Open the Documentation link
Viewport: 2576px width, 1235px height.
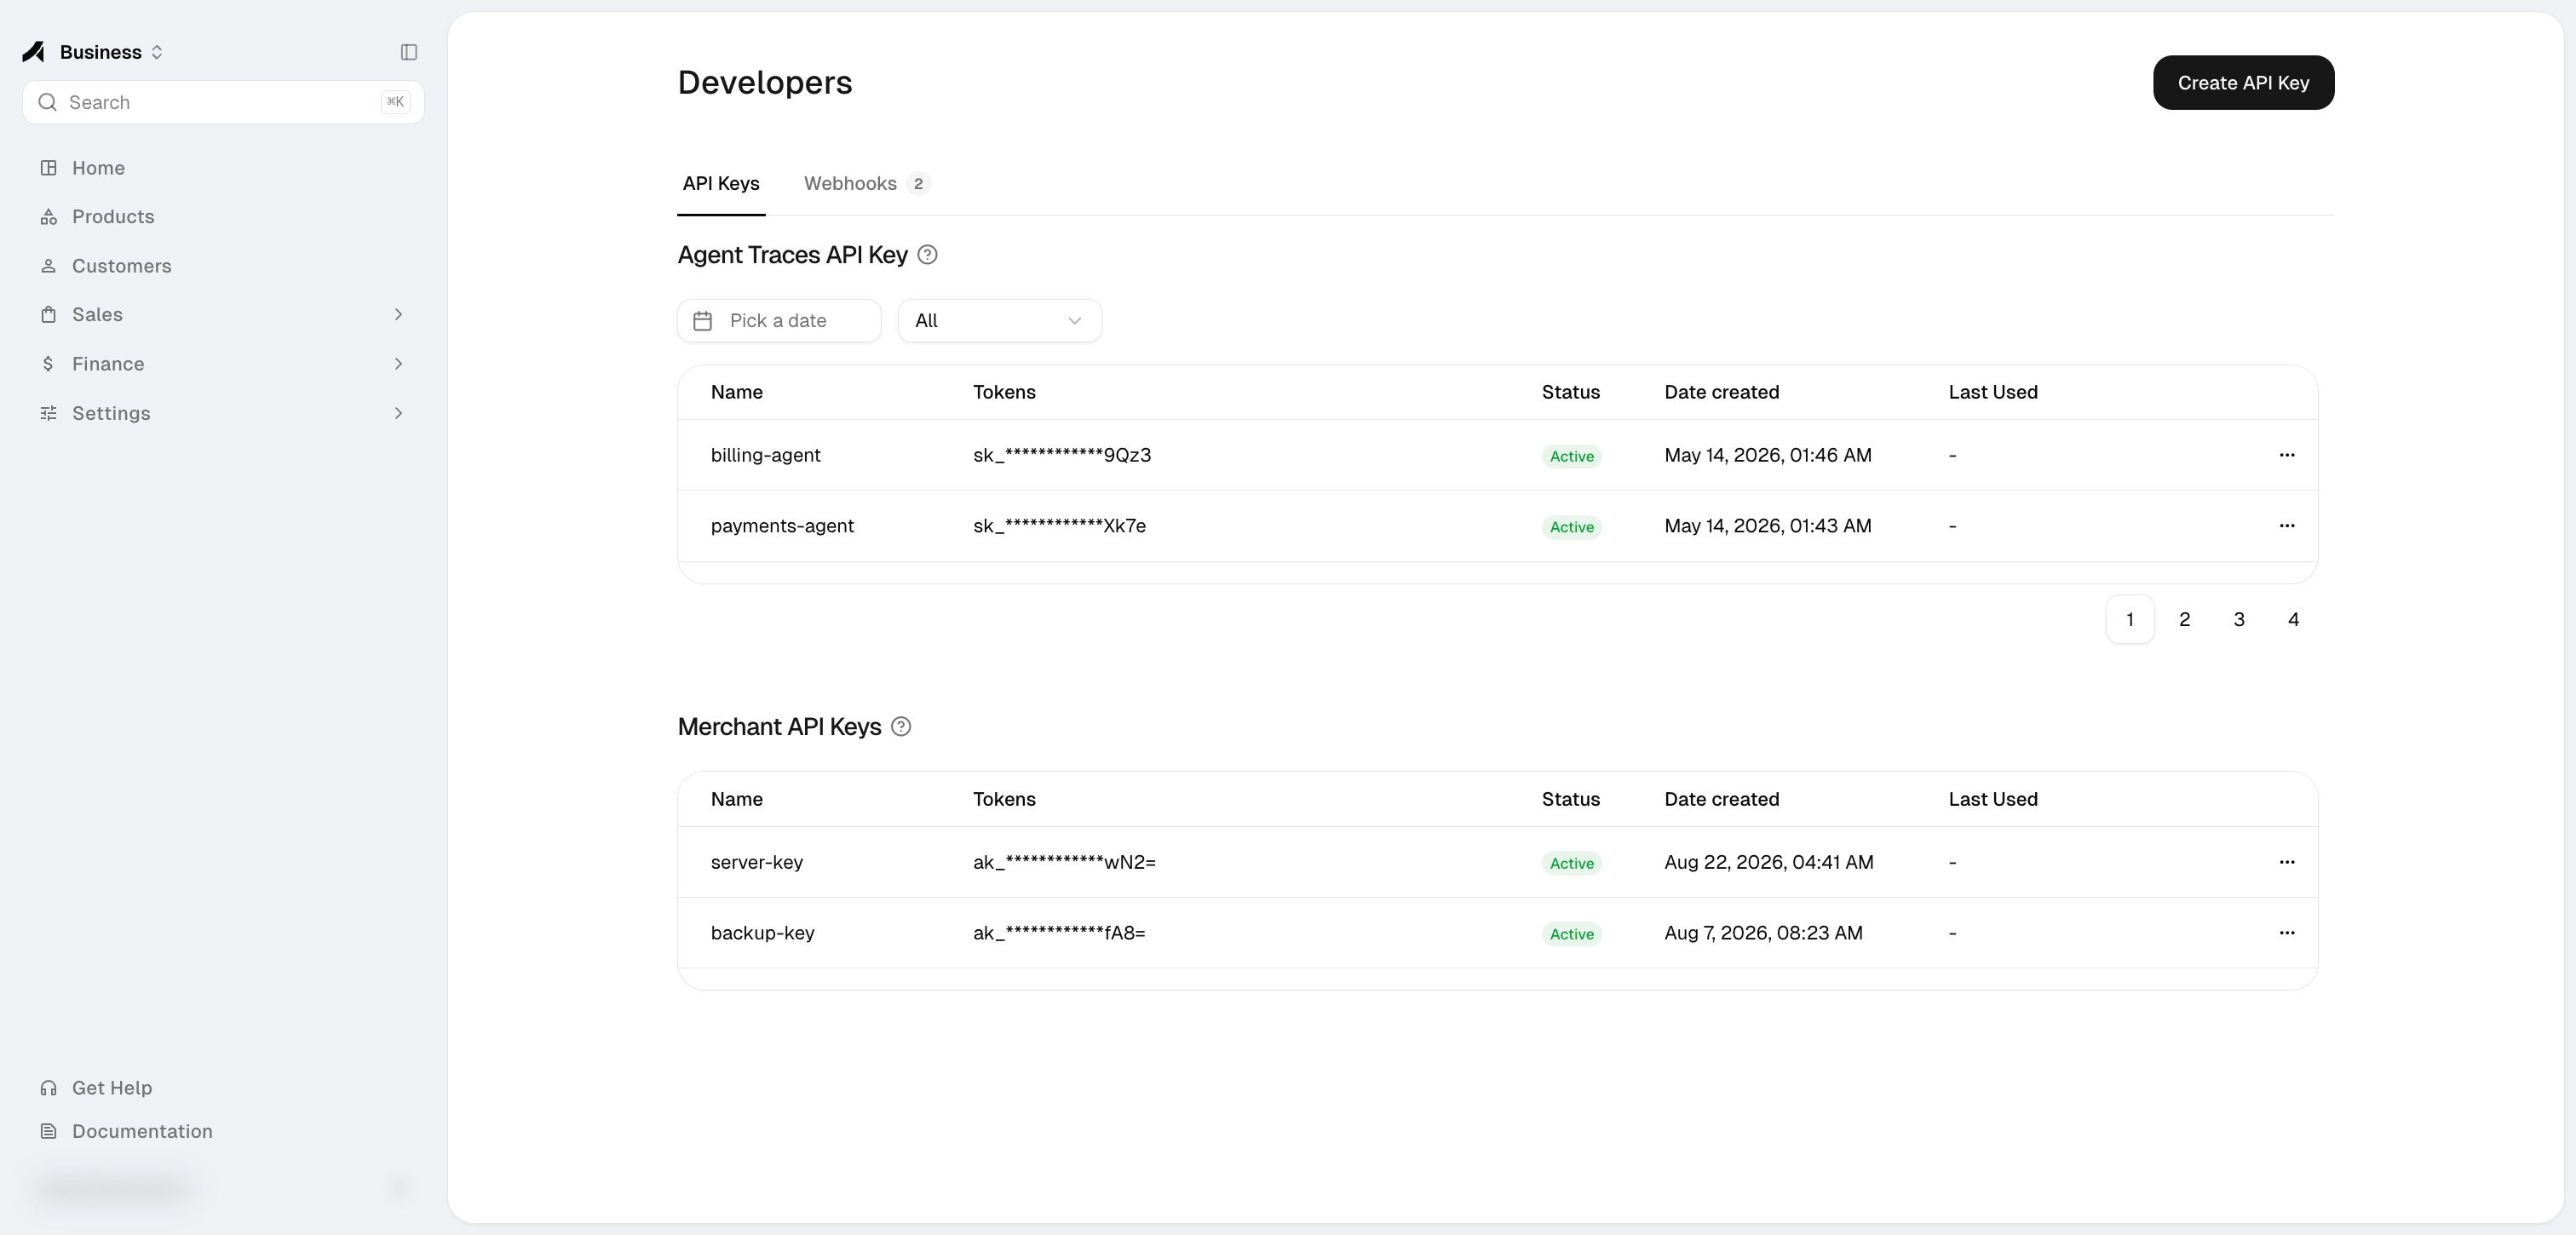[x=142, y=1131]
